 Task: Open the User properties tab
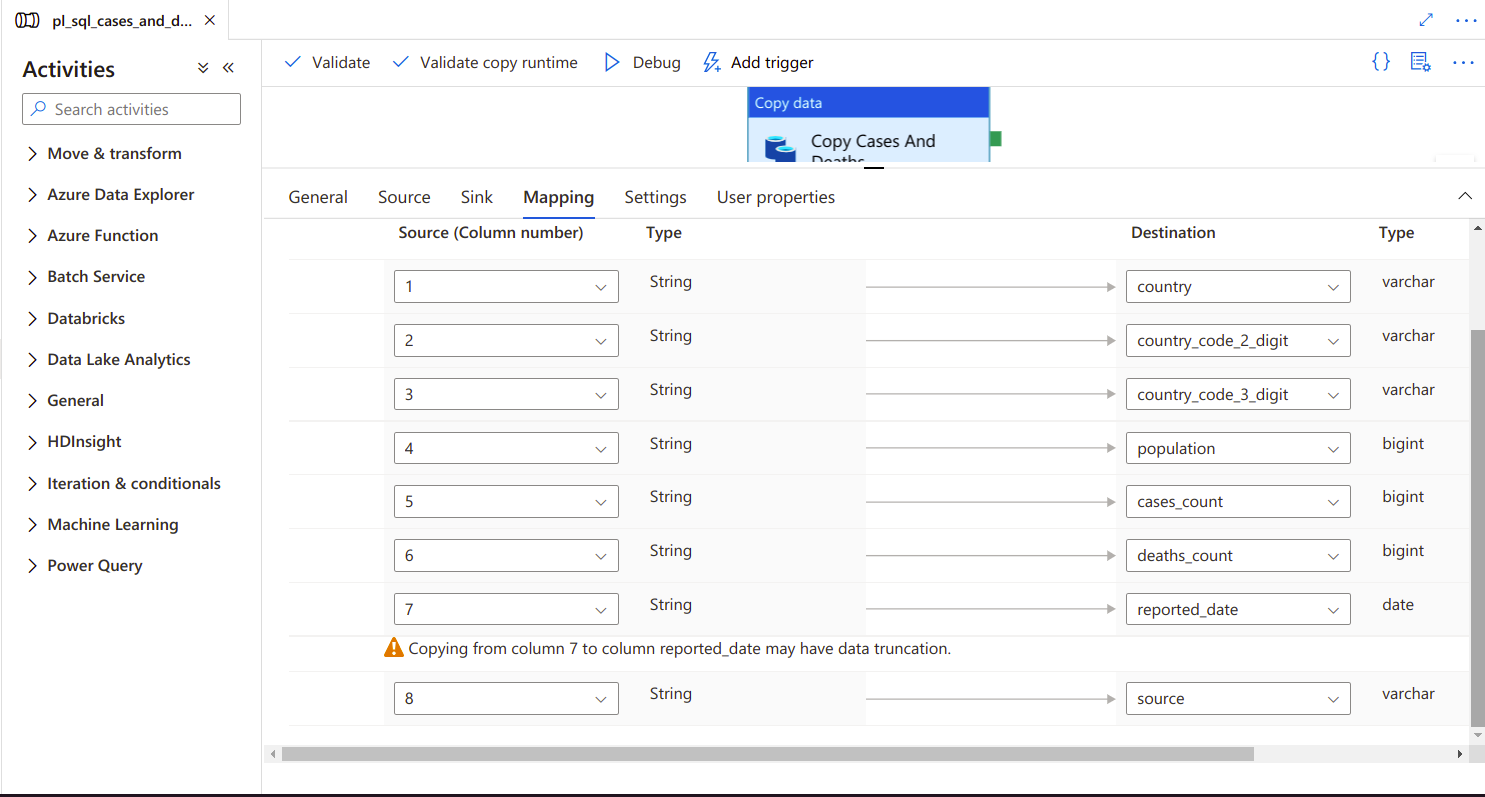tap(776, 197)
